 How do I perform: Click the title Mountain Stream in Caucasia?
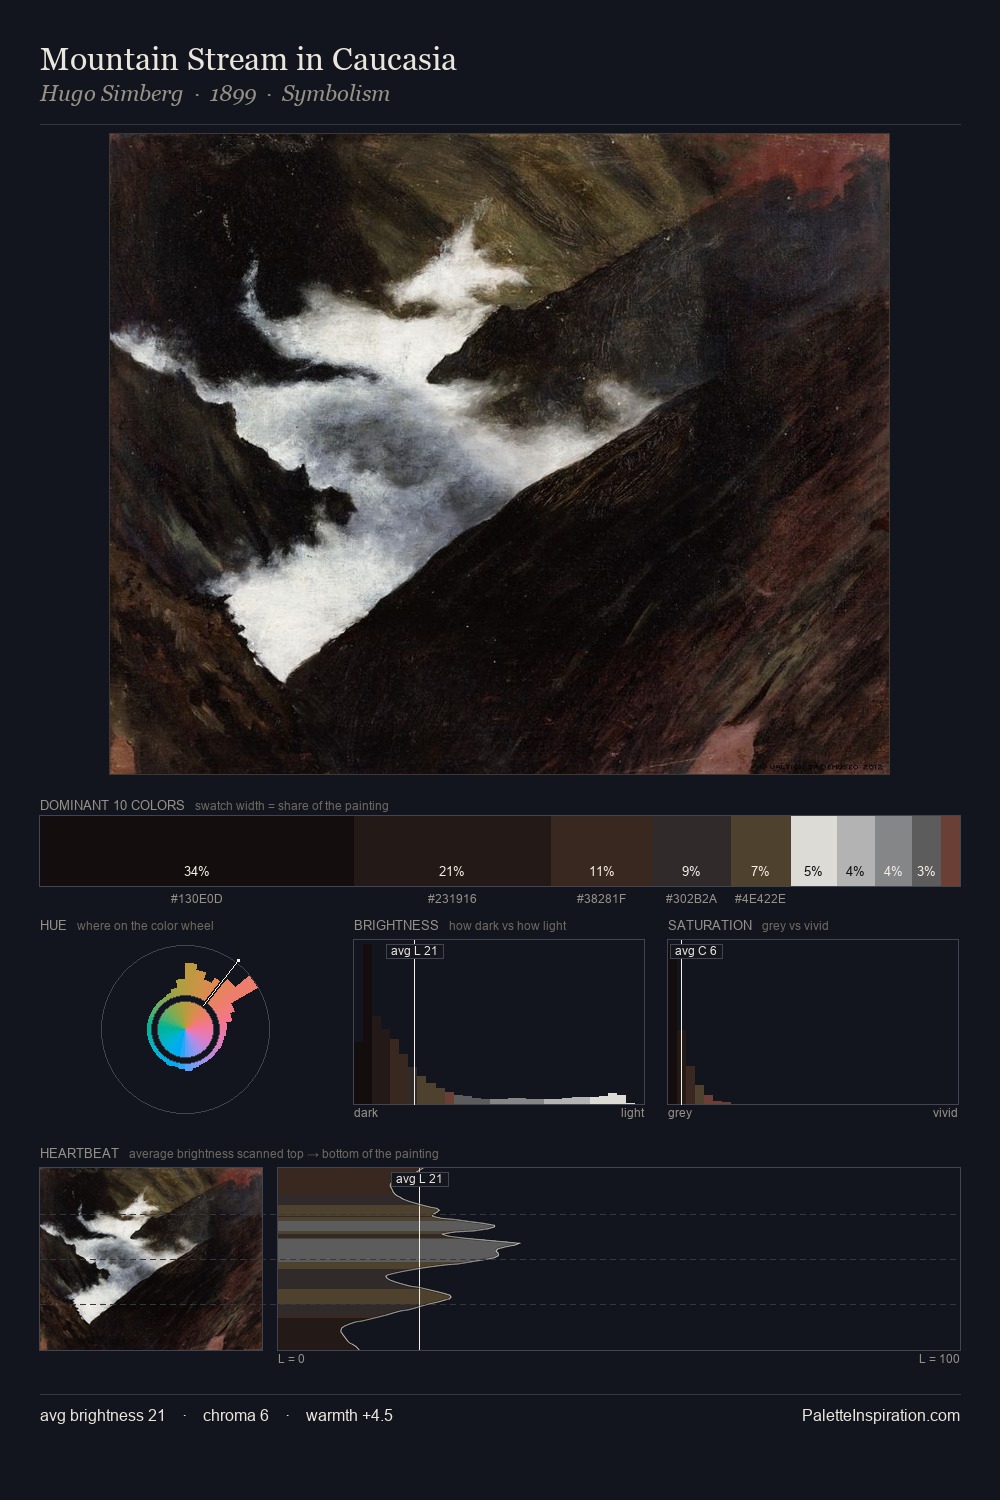[248, 59]
